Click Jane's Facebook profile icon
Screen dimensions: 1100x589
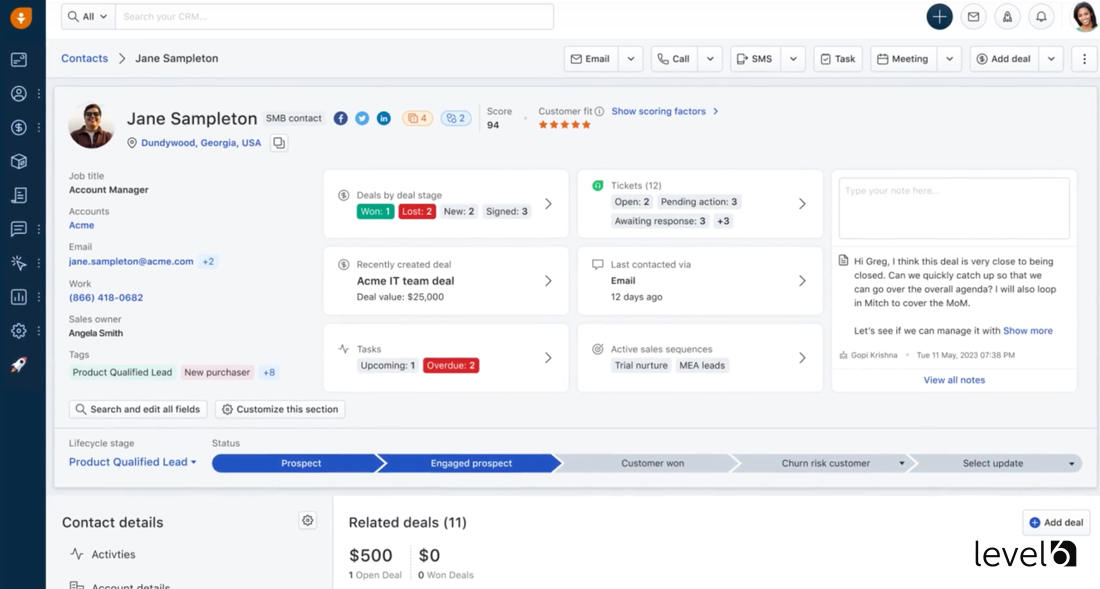(x=340, y=118)
